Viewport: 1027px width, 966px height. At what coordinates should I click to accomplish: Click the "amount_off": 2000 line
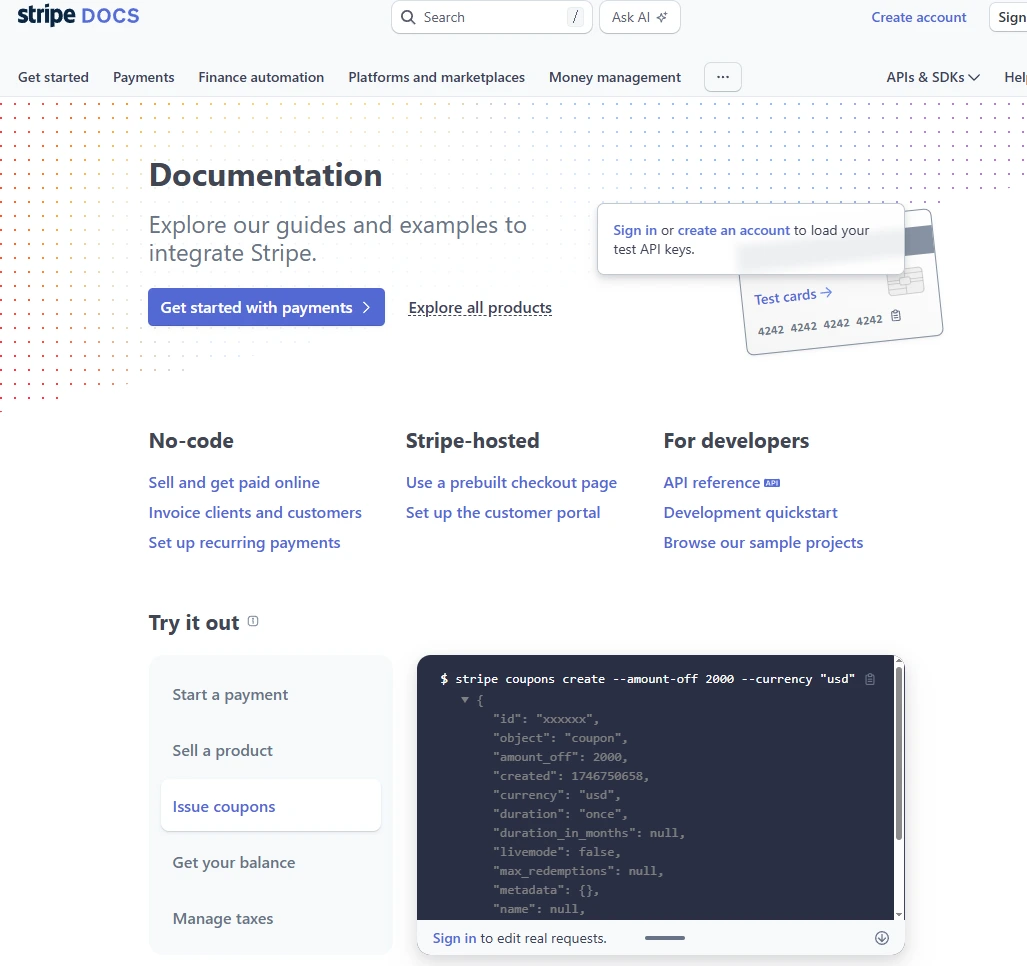(x=561, y=757)
